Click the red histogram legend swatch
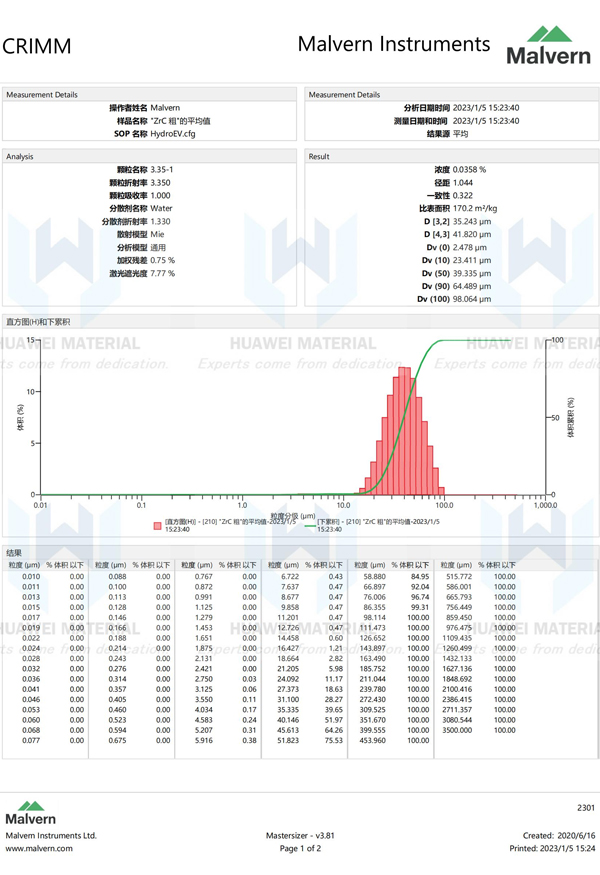 (x=157, y=524)
